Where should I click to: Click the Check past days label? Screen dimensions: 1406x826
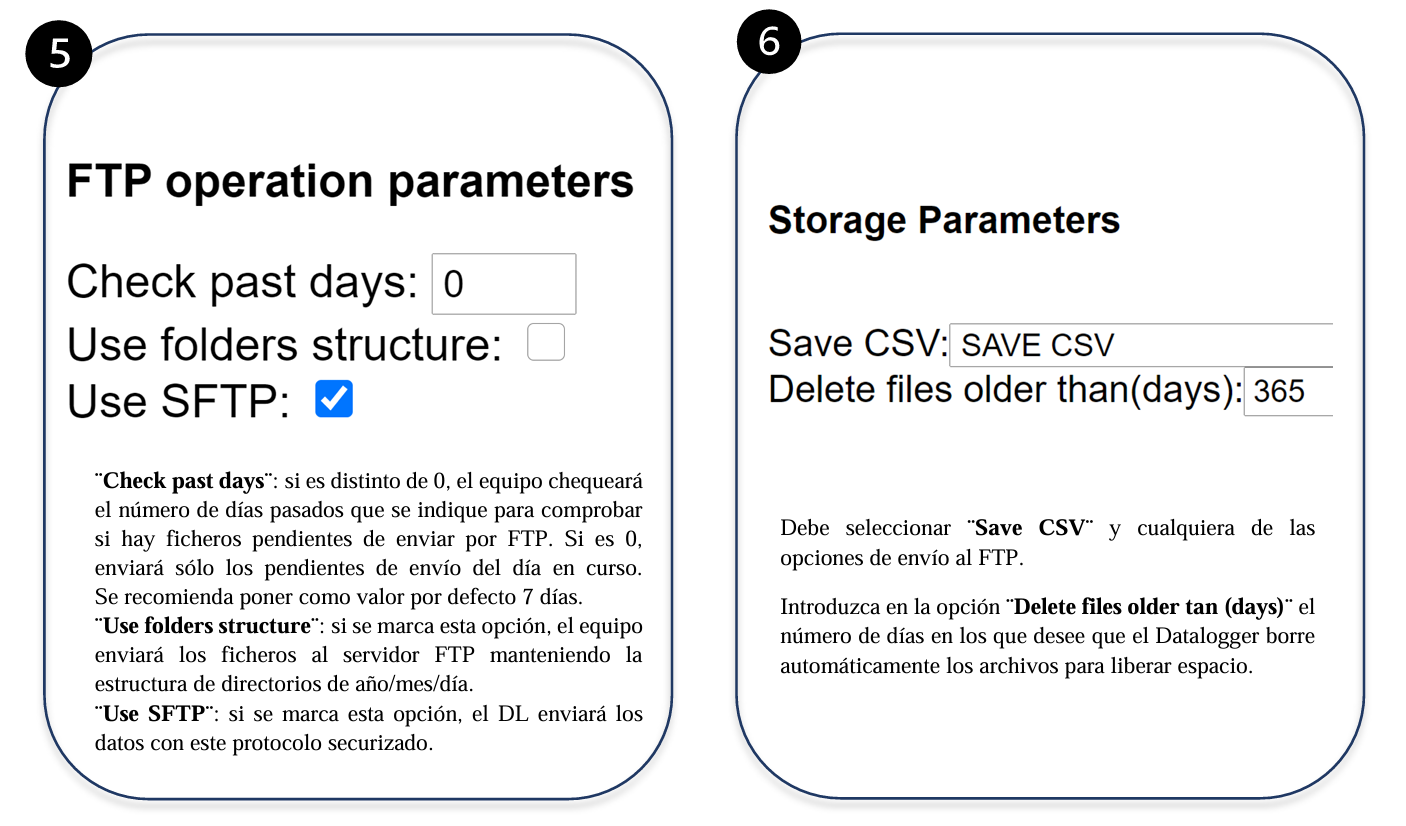241,283
